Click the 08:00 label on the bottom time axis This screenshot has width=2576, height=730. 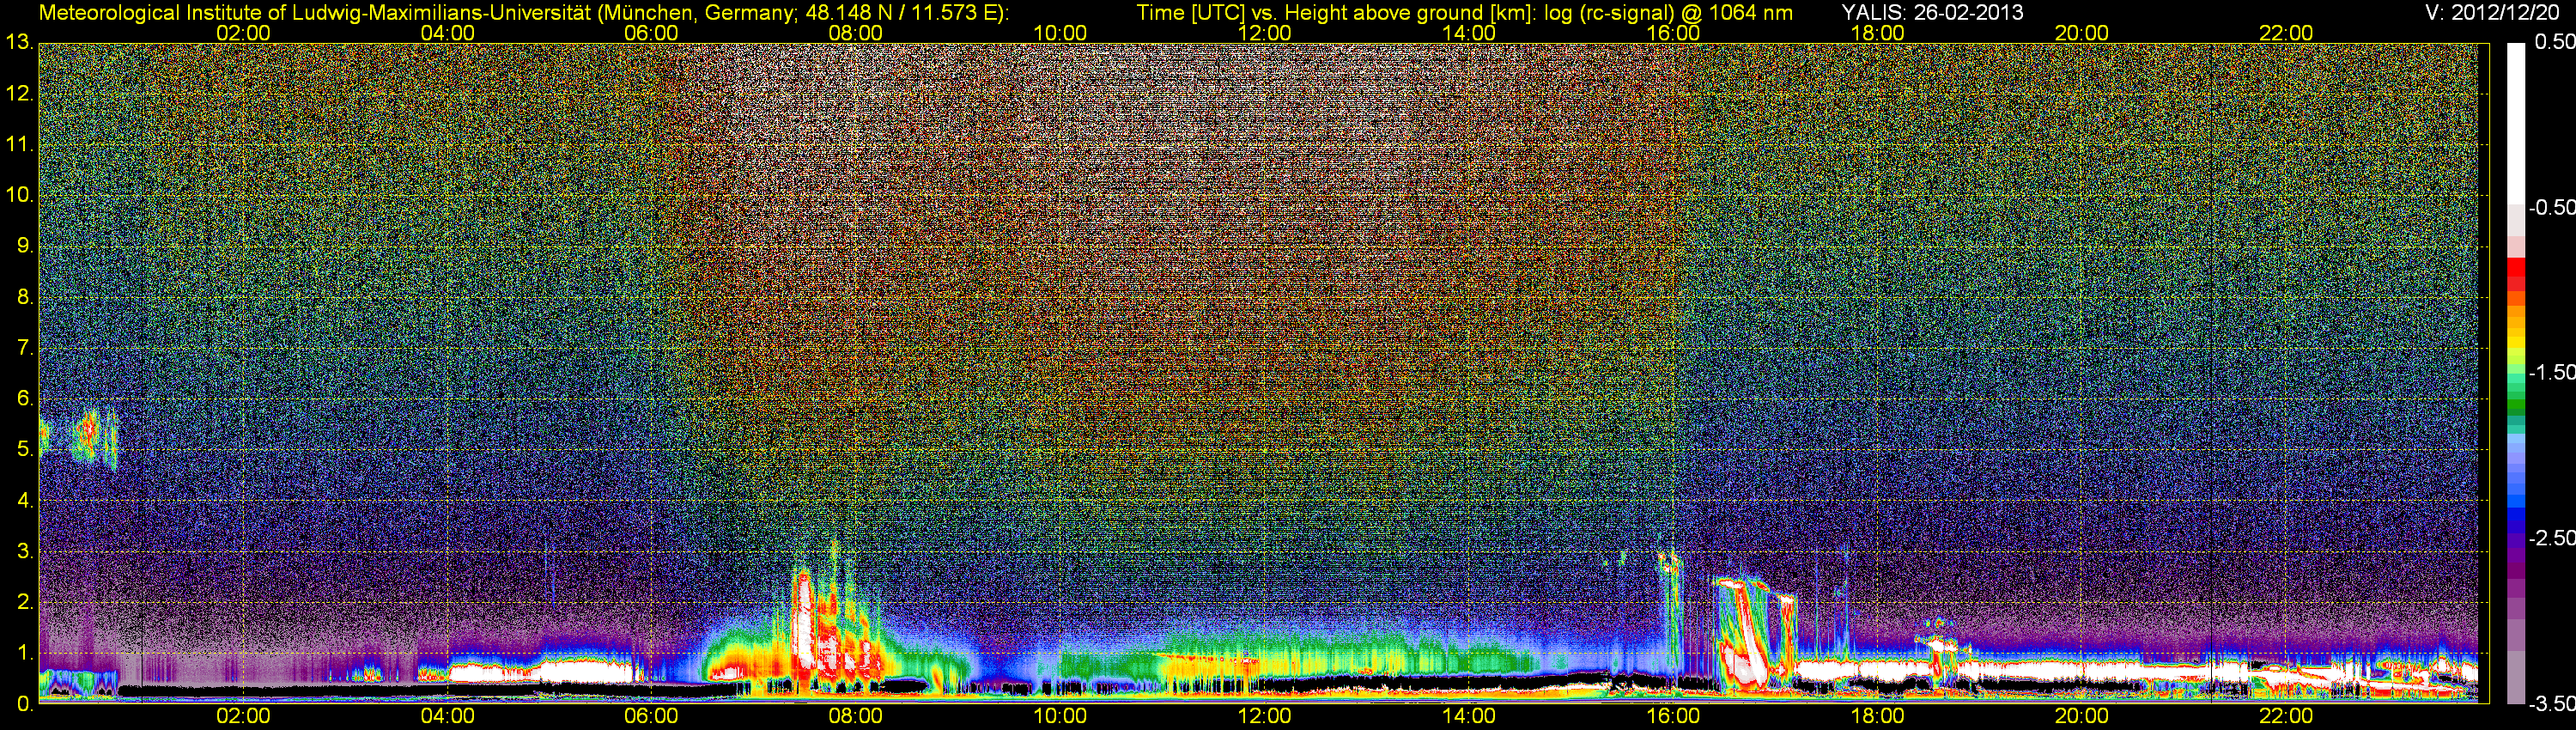[855, 716]
